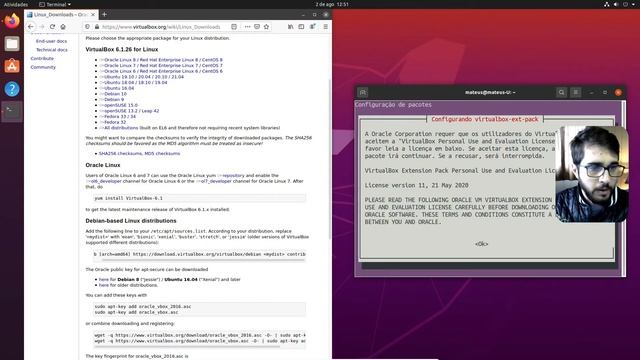
Task: Open Firefox hamburger menu
Action: [325, 27]
